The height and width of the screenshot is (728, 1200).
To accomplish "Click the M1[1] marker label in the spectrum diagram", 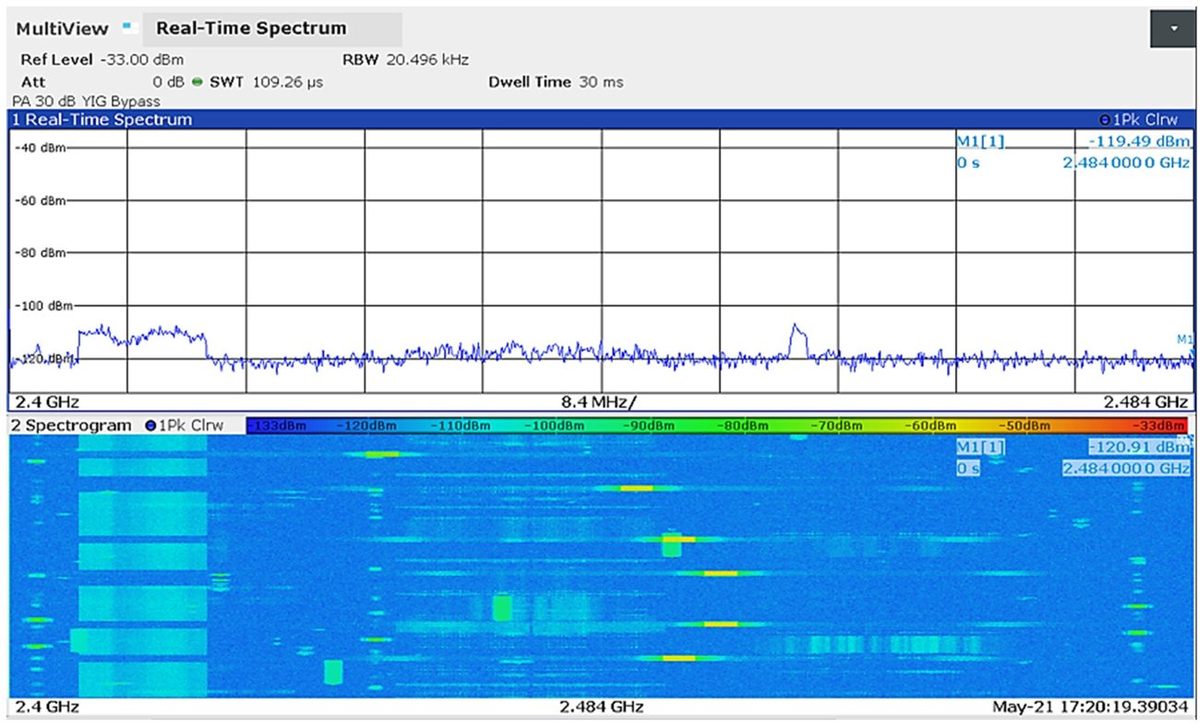I will (x=980, y=142).
